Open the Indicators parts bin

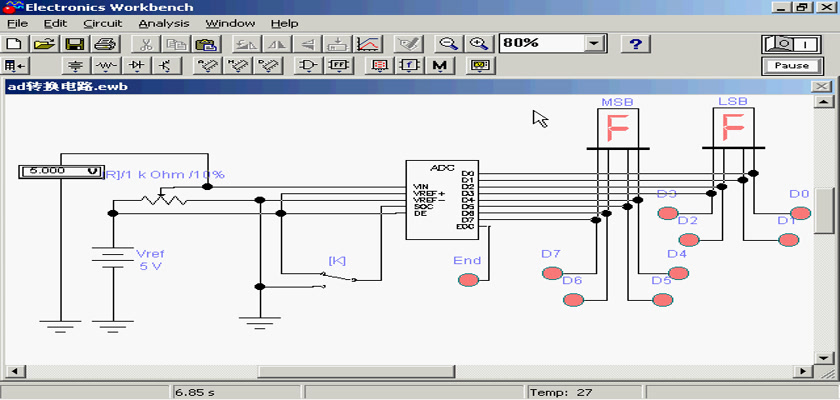tap(380, 66)
